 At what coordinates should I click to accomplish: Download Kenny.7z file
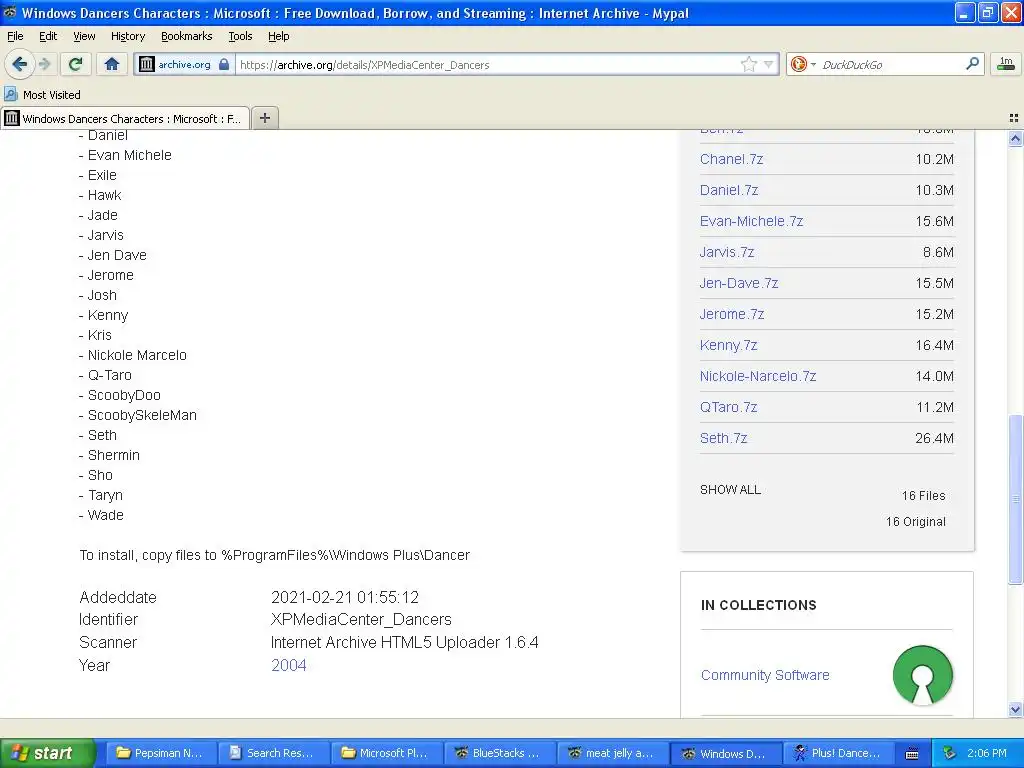coord(728,345)
